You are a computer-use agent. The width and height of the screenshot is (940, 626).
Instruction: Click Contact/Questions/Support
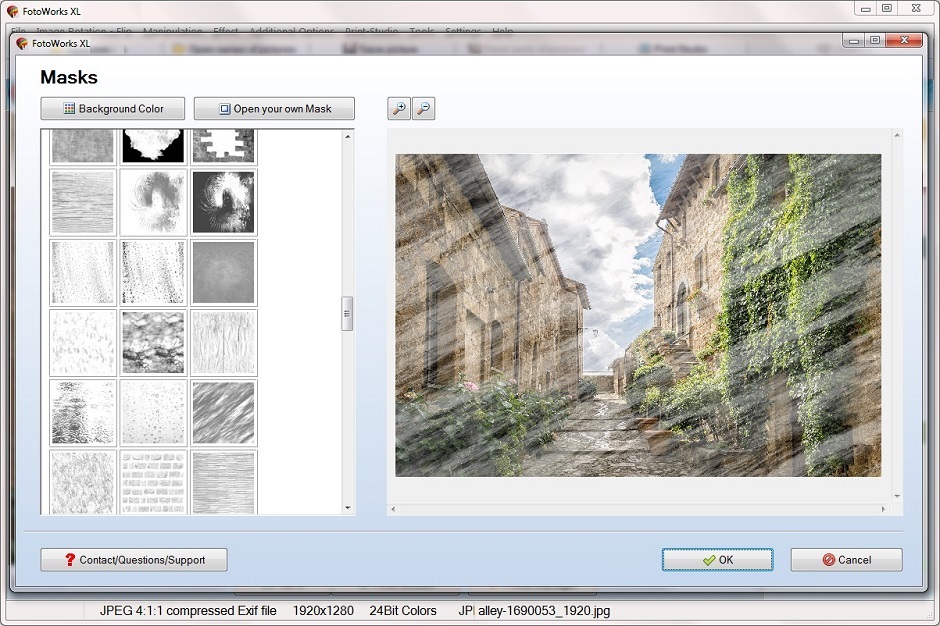(133, 560)
